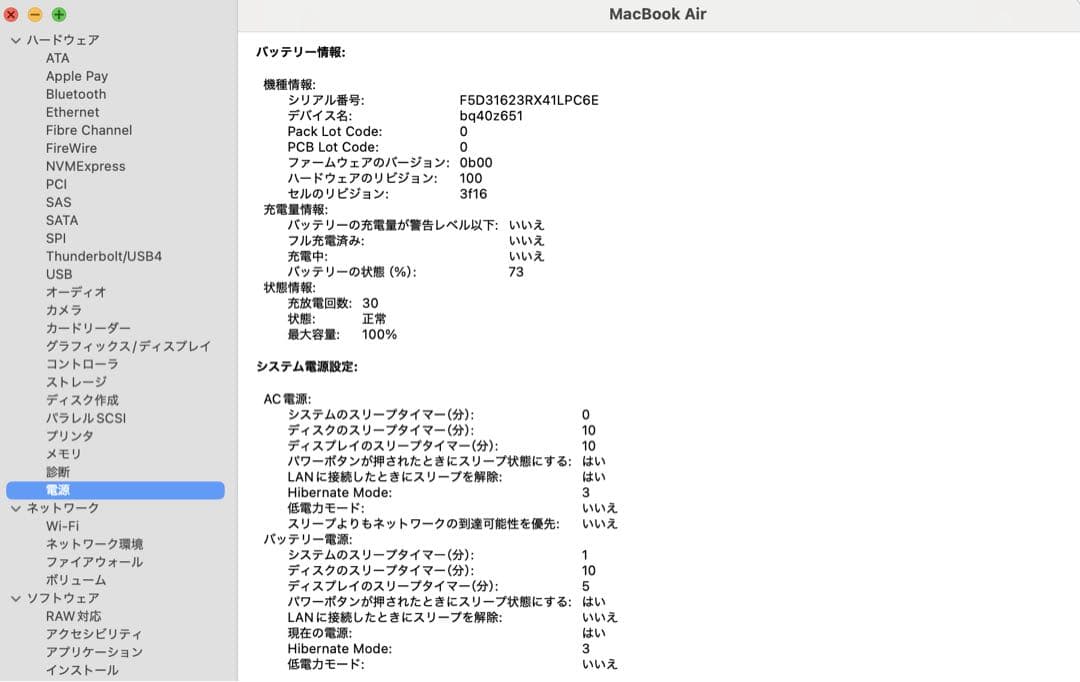The height and width of the screenshot is (682, 1080).
Task: View NVMExpress hardware details
Action: [86, 166]
